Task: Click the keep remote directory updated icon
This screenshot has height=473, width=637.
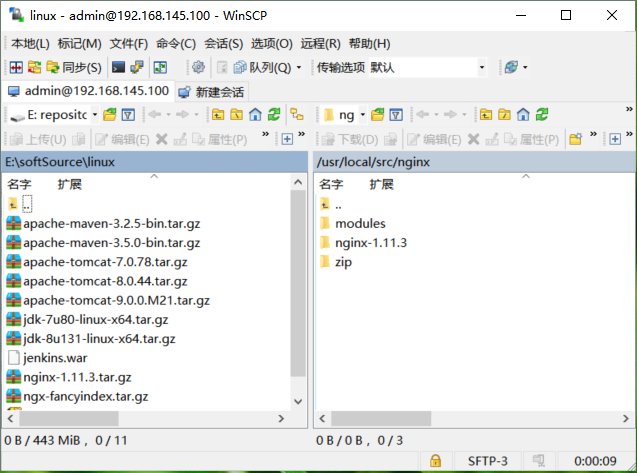Action: pos(160,67)
